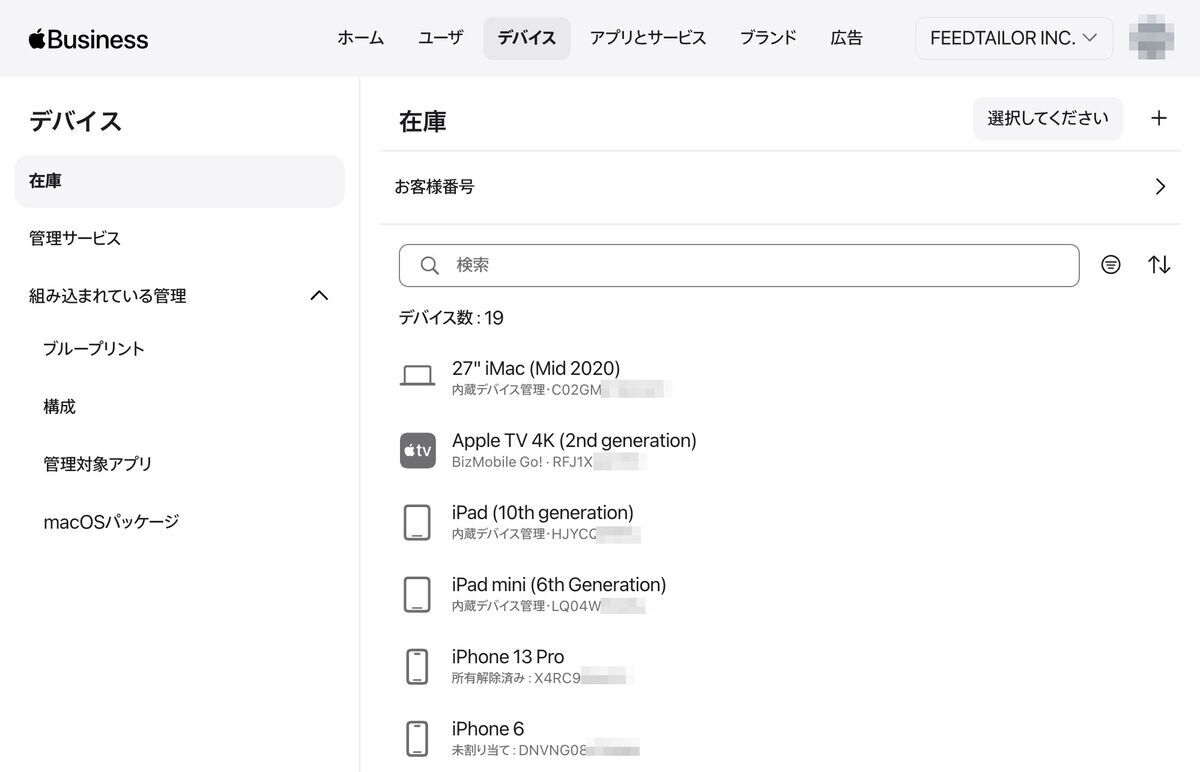Screen dimensions: 1200x772
Task: Click the phone icon for iPhone 6
Action: point(417,738)
